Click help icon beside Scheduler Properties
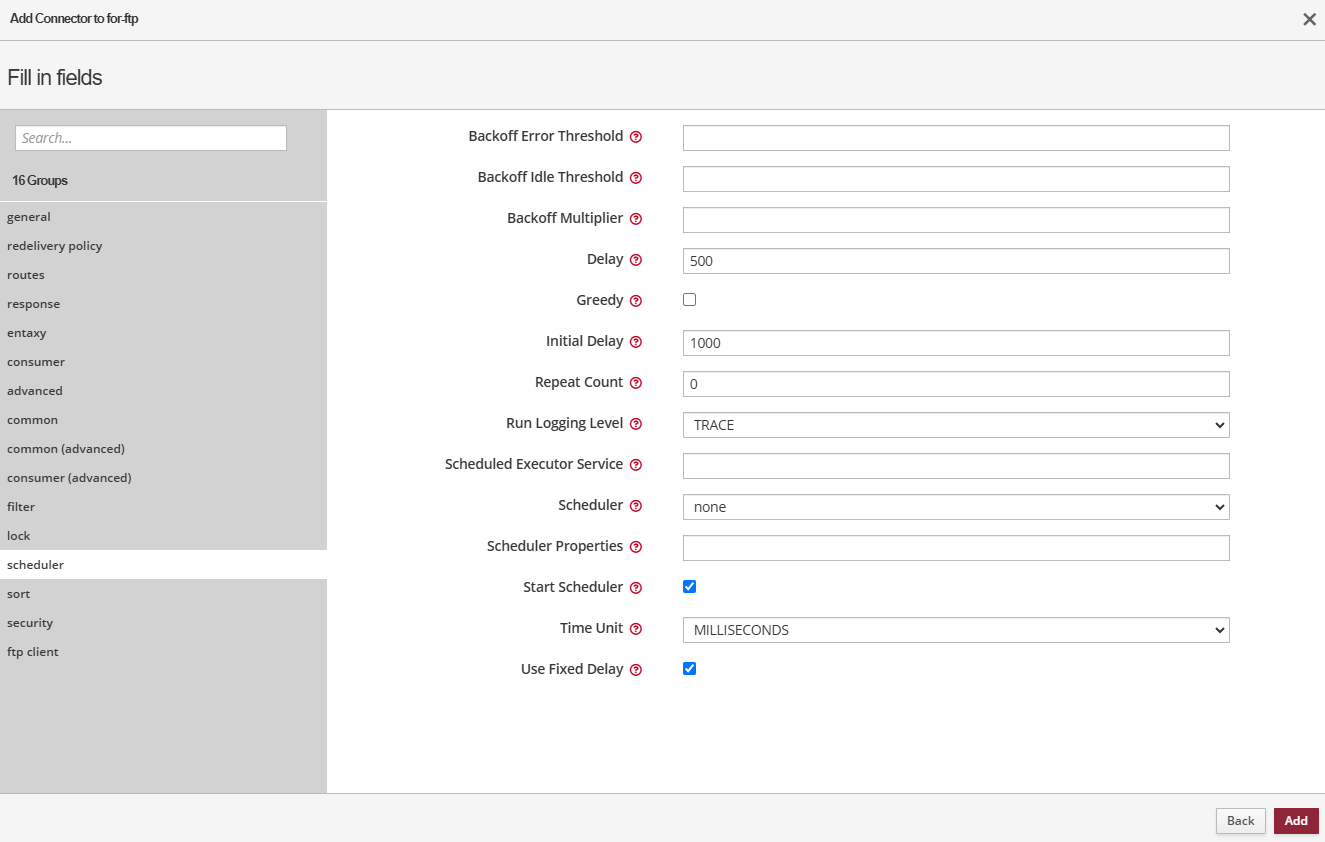Image resolution: width=1325 pixels, height=842 pixels. [x=636, y=547]
